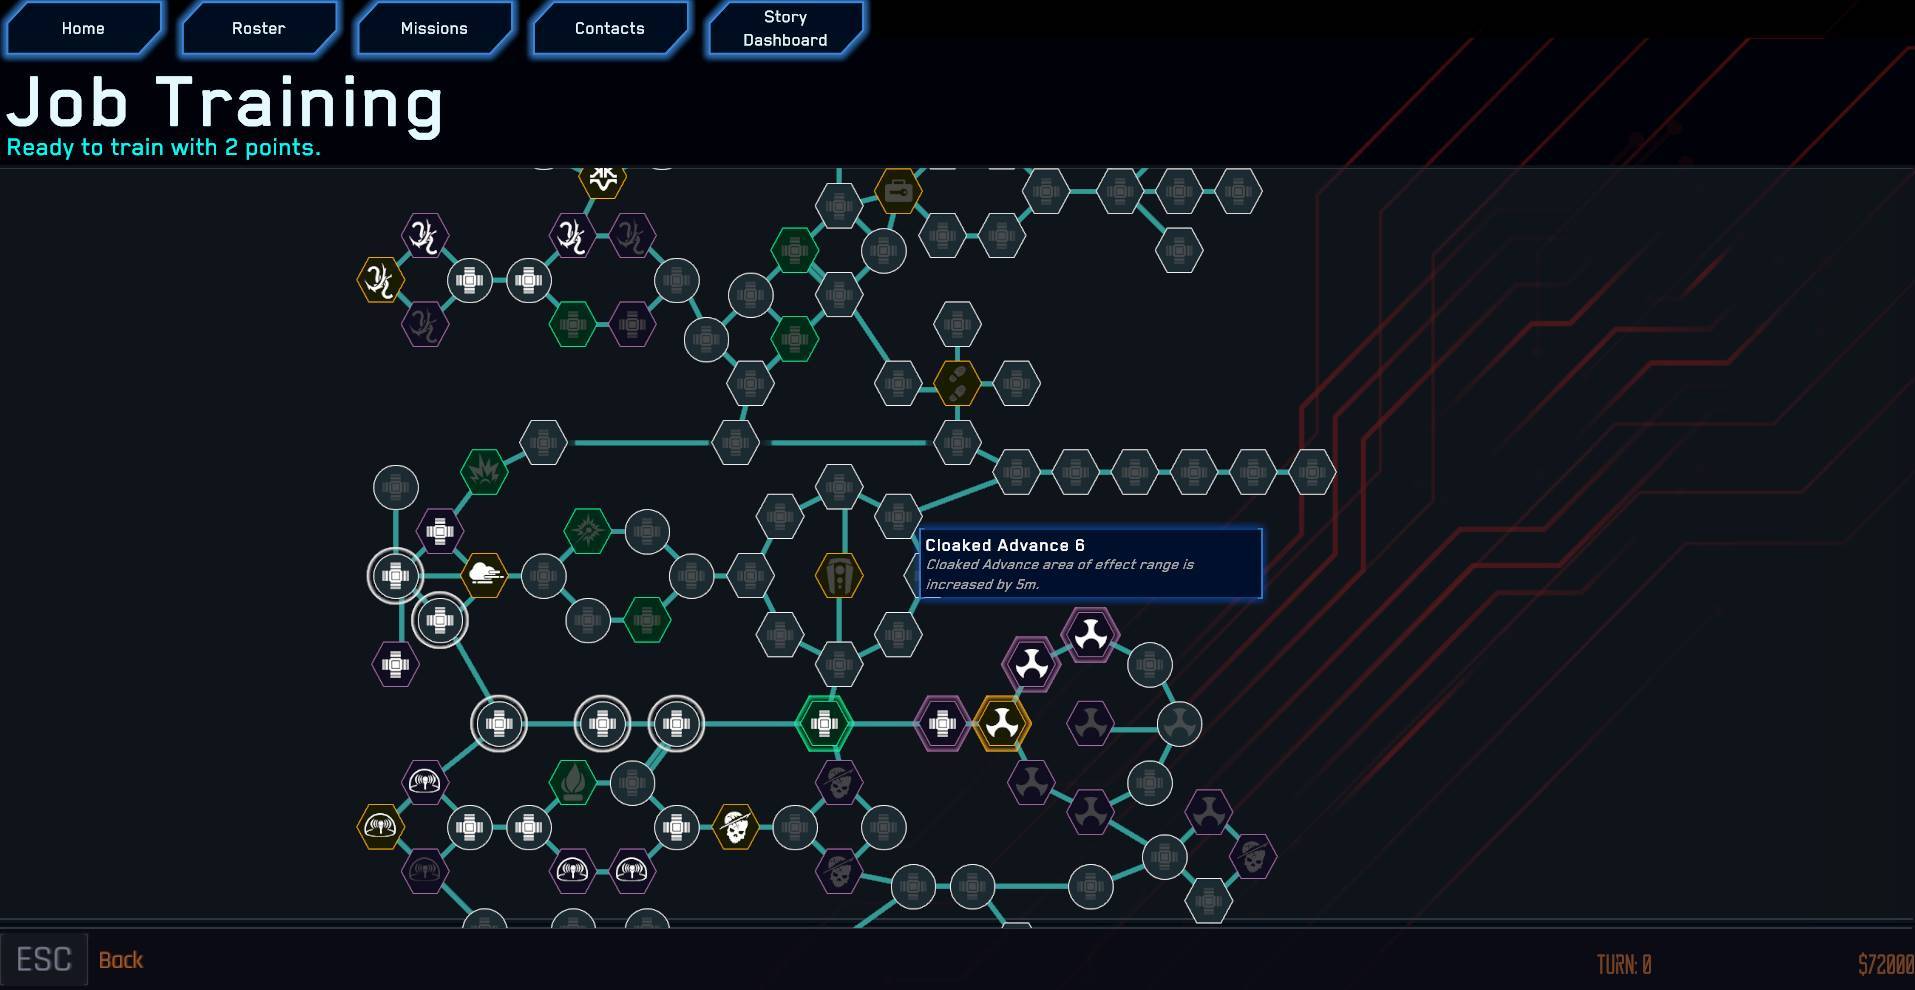Pick purple plus node above the smoke cloud
The image size is (1915, 990).
click(440, 531)
